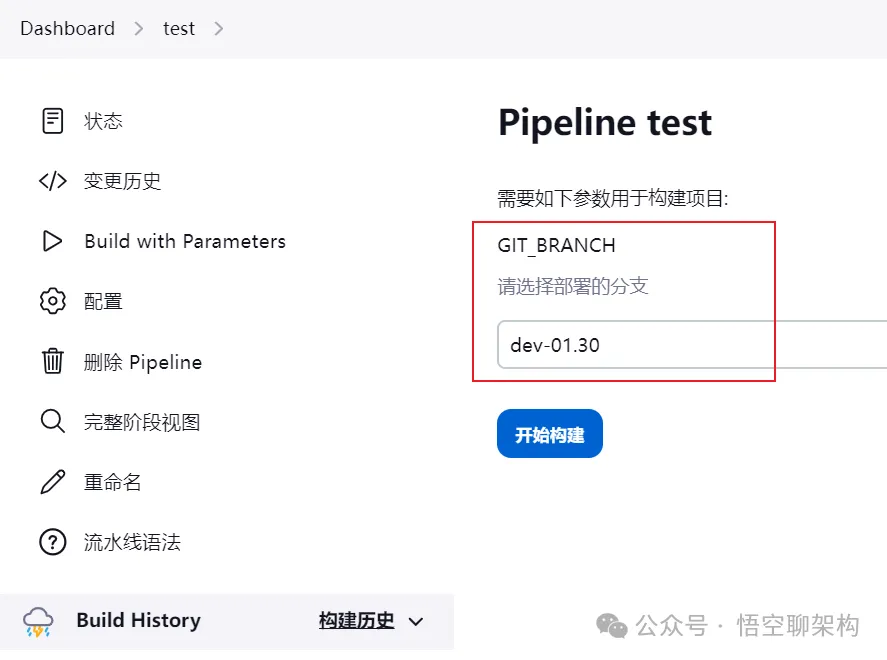Select 配置 from the sidebar menu

pos(105,301)
